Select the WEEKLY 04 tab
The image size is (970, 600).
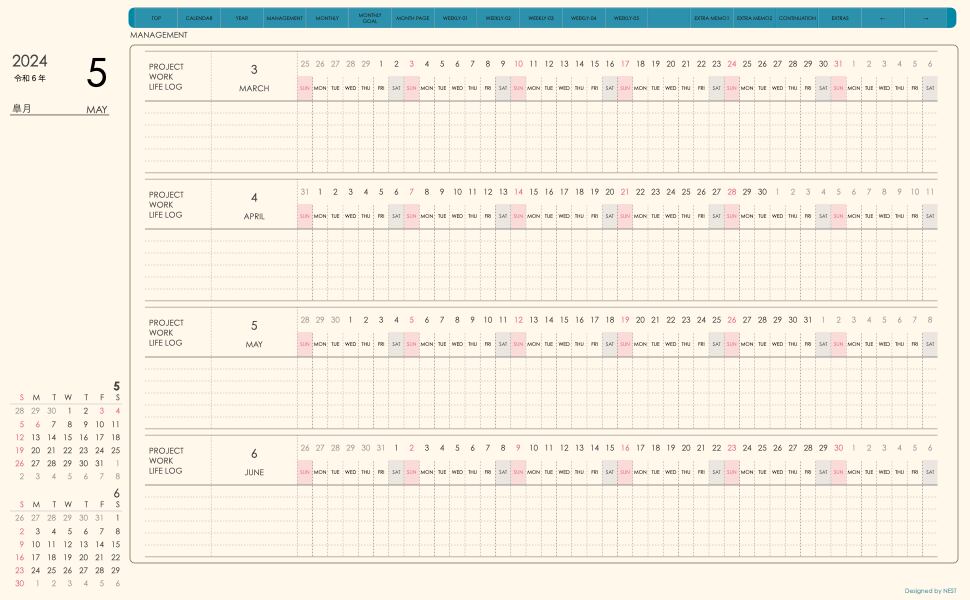click(583, 18)
